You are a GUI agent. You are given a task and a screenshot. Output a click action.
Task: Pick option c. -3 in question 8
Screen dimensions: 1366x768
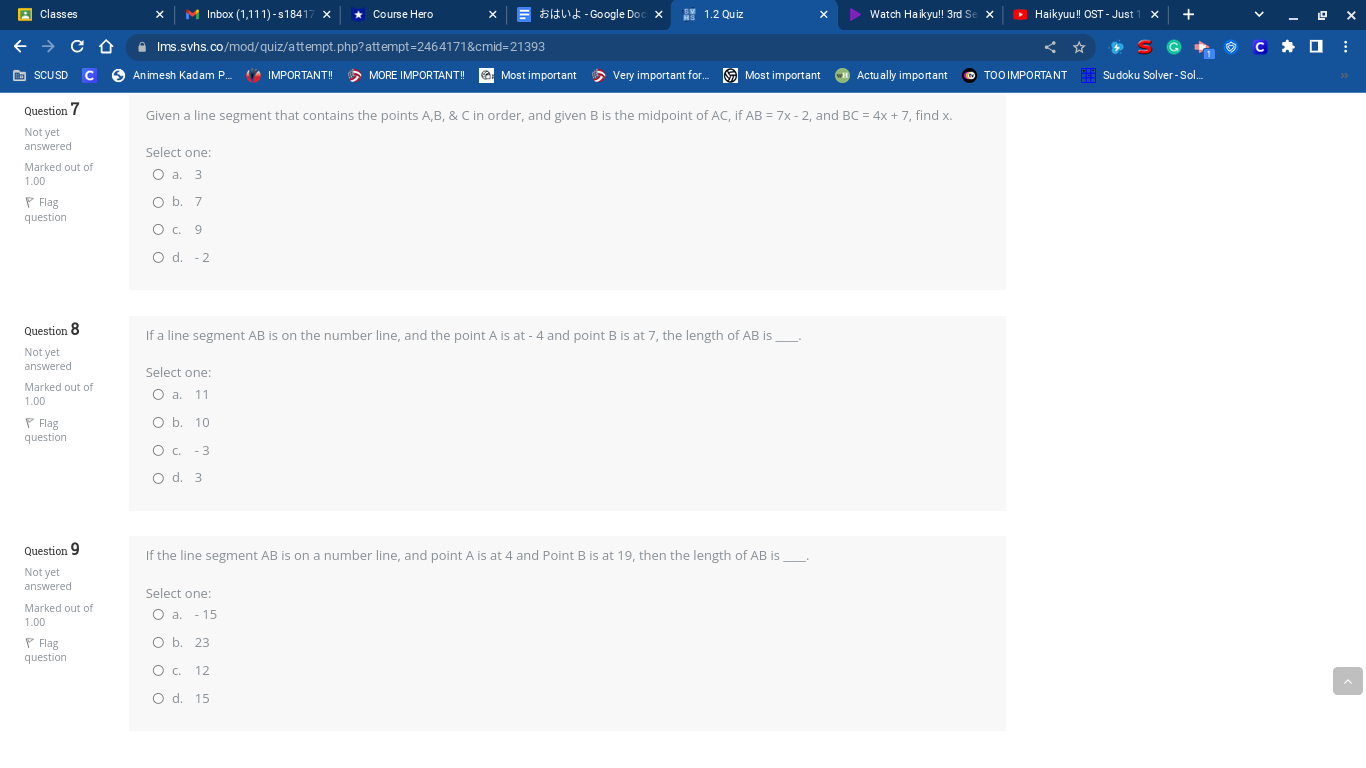click(x=158, y=450)
